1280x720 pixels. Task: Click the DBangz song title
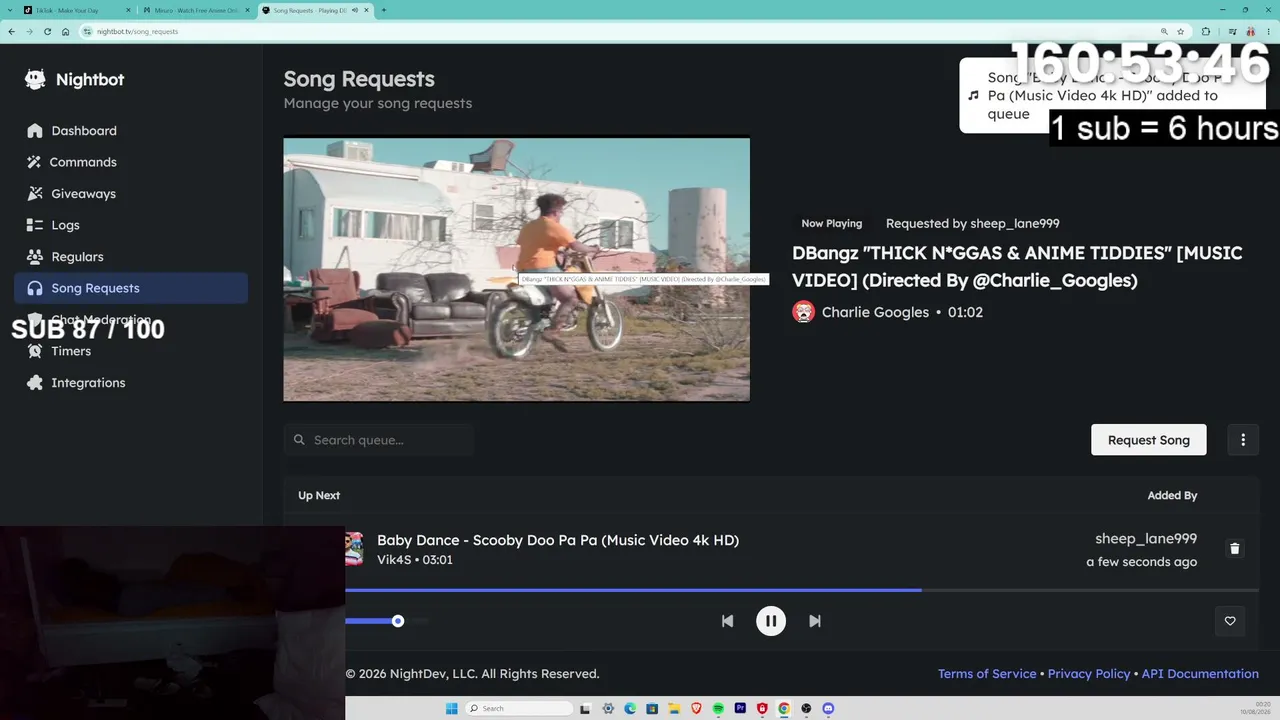(x=1017, y=267)
